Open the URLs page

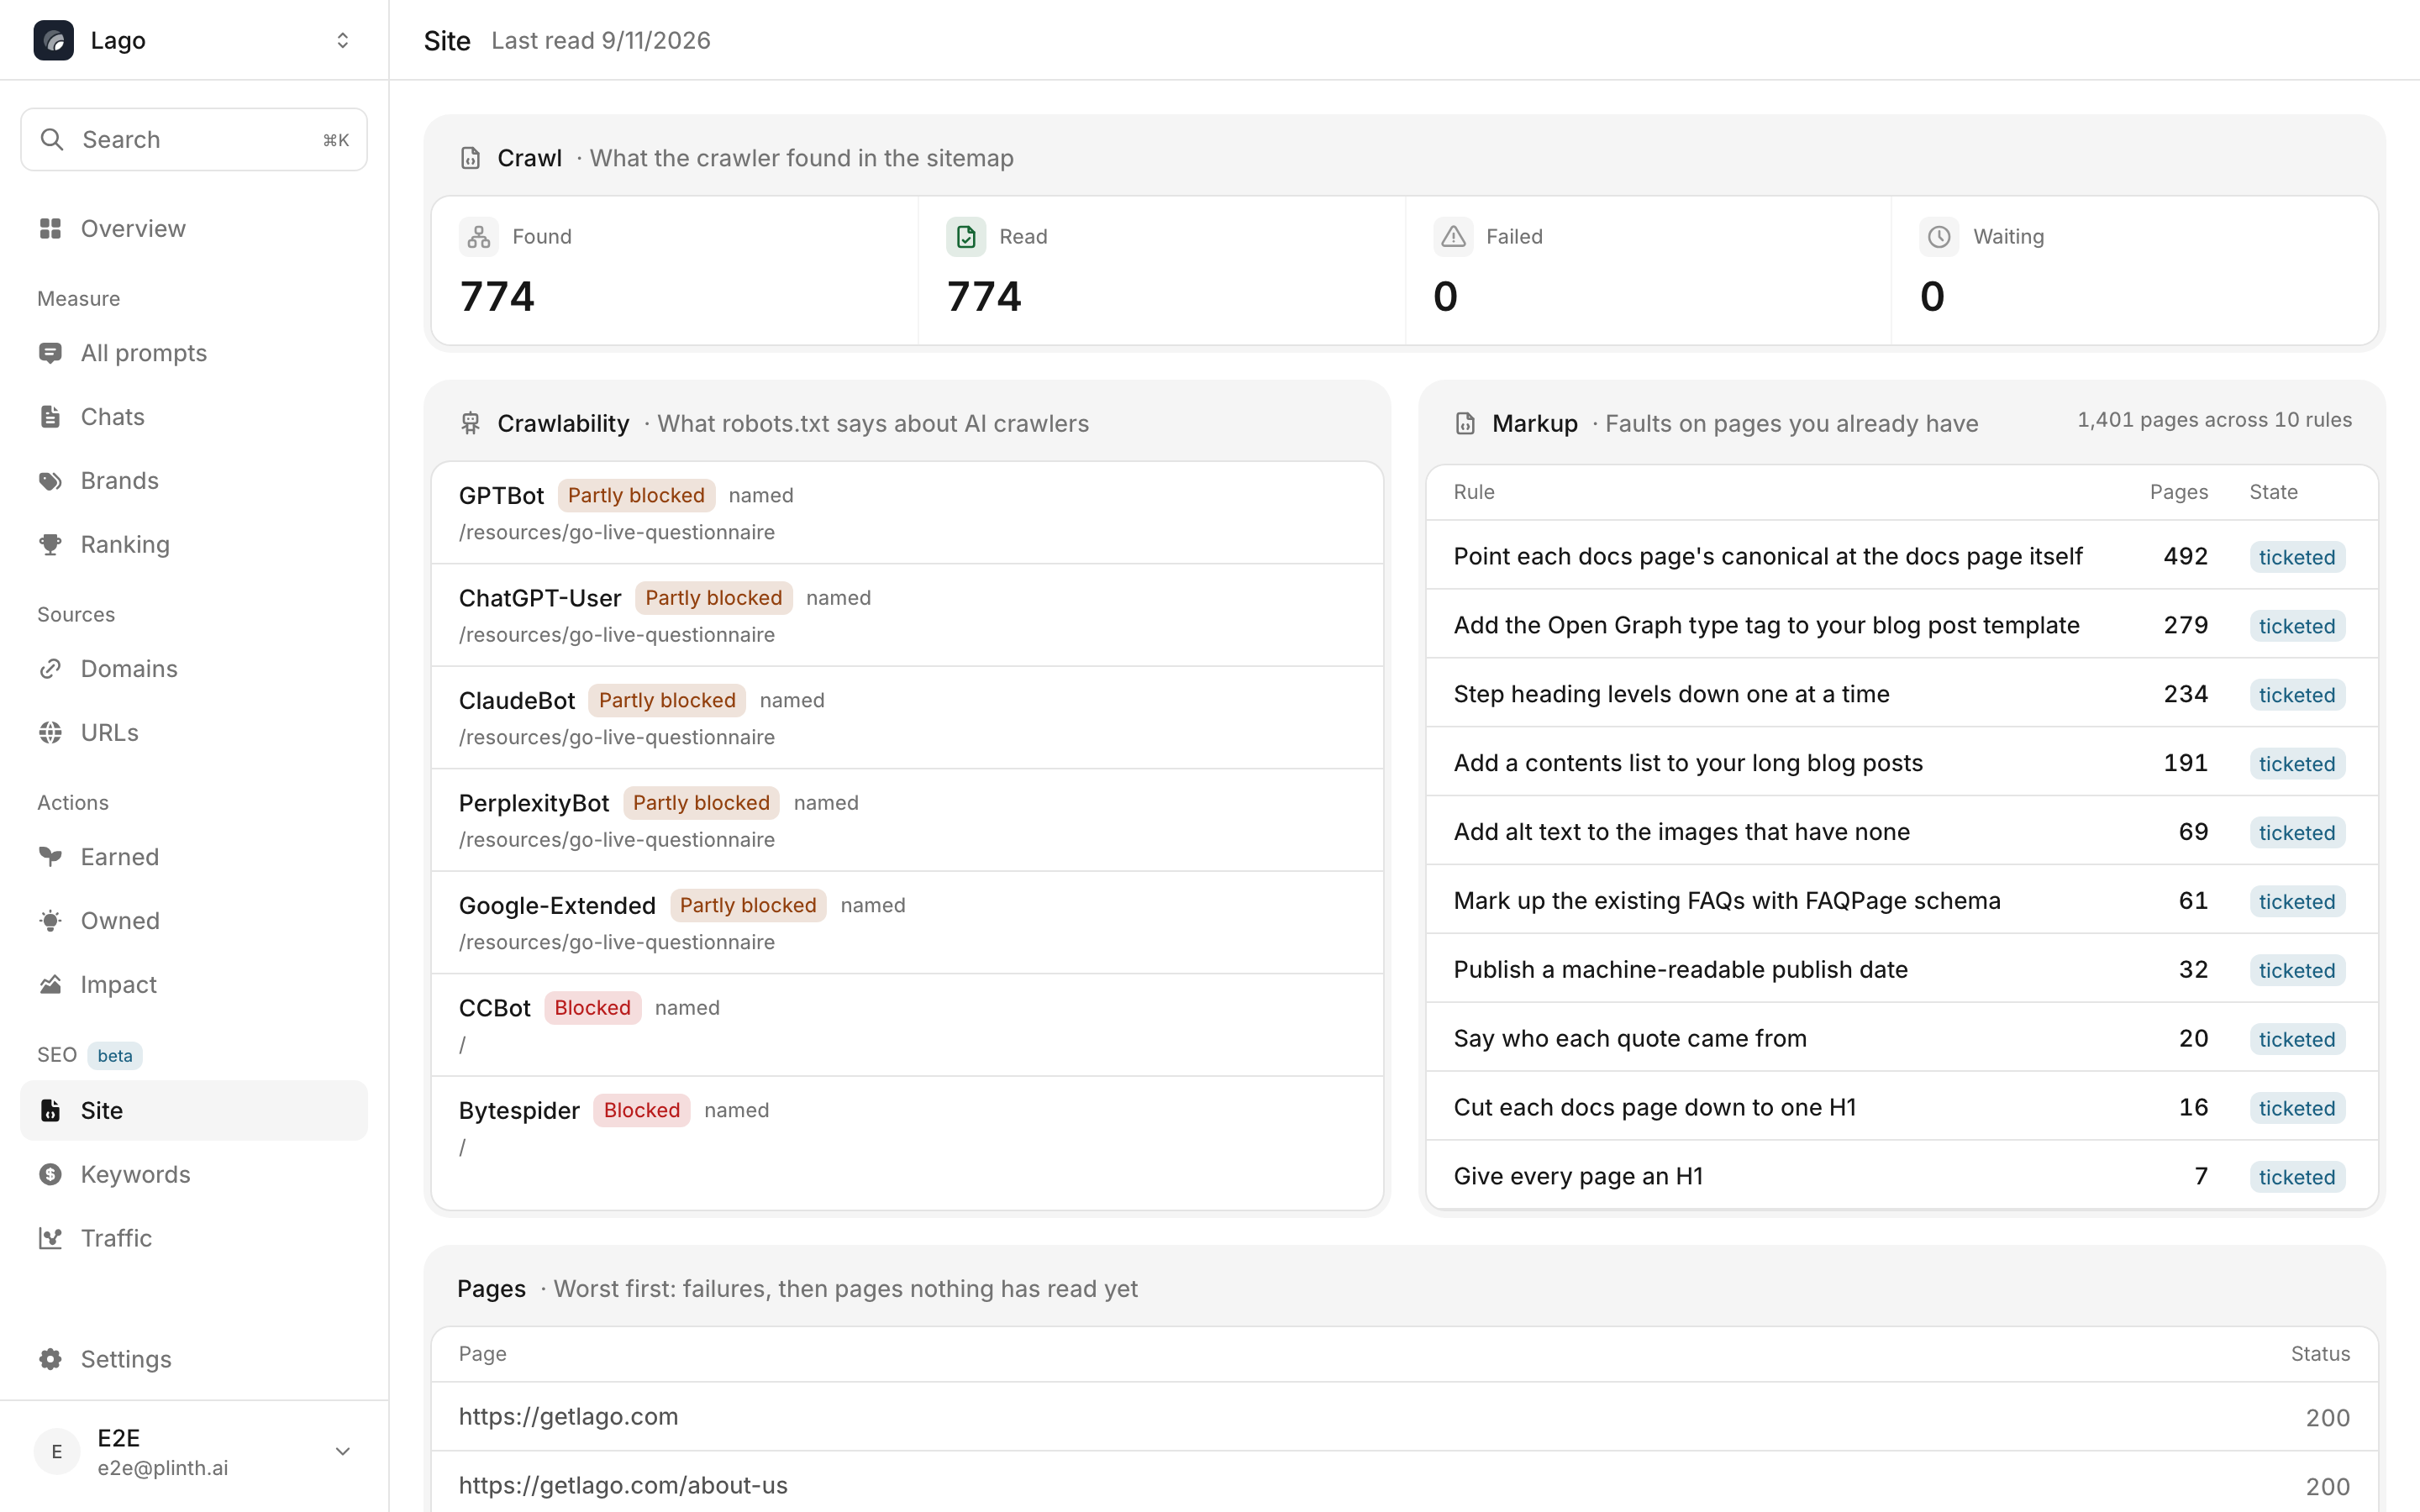[194, 733]
